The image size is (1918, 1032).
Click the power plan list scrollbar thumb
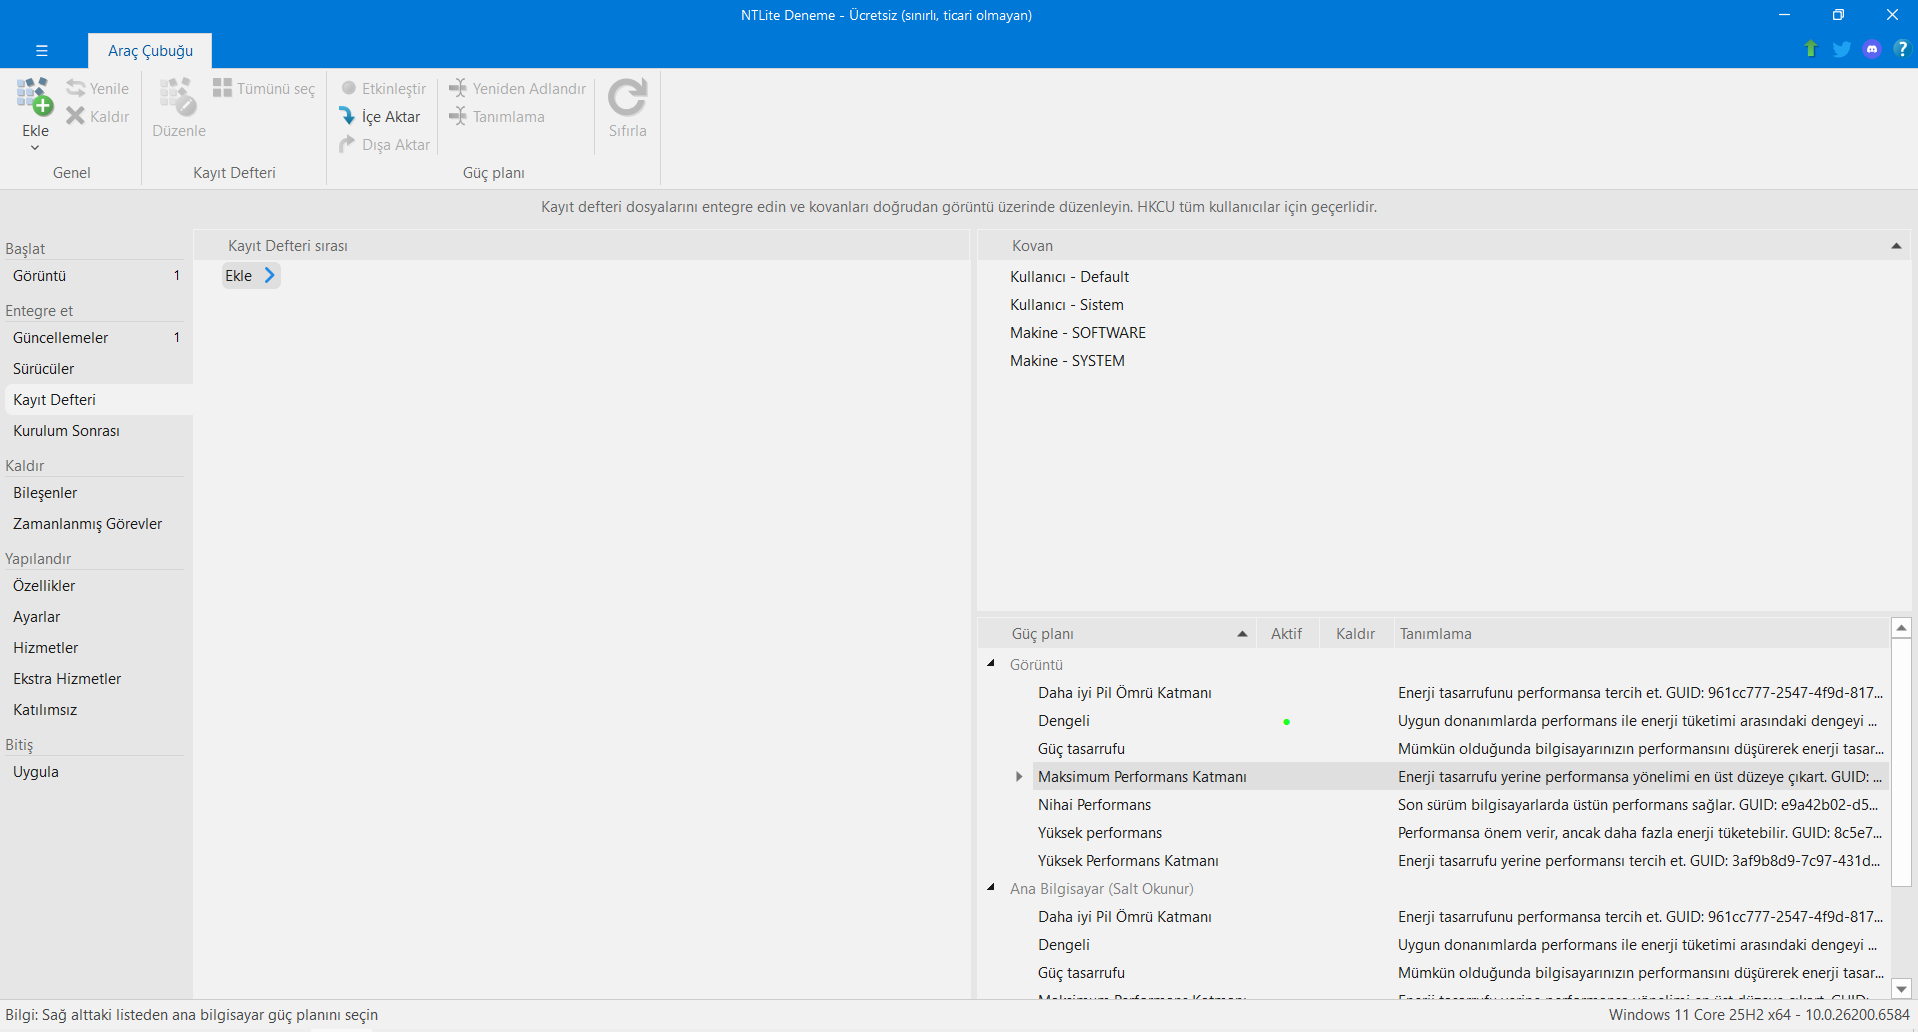1901,762
